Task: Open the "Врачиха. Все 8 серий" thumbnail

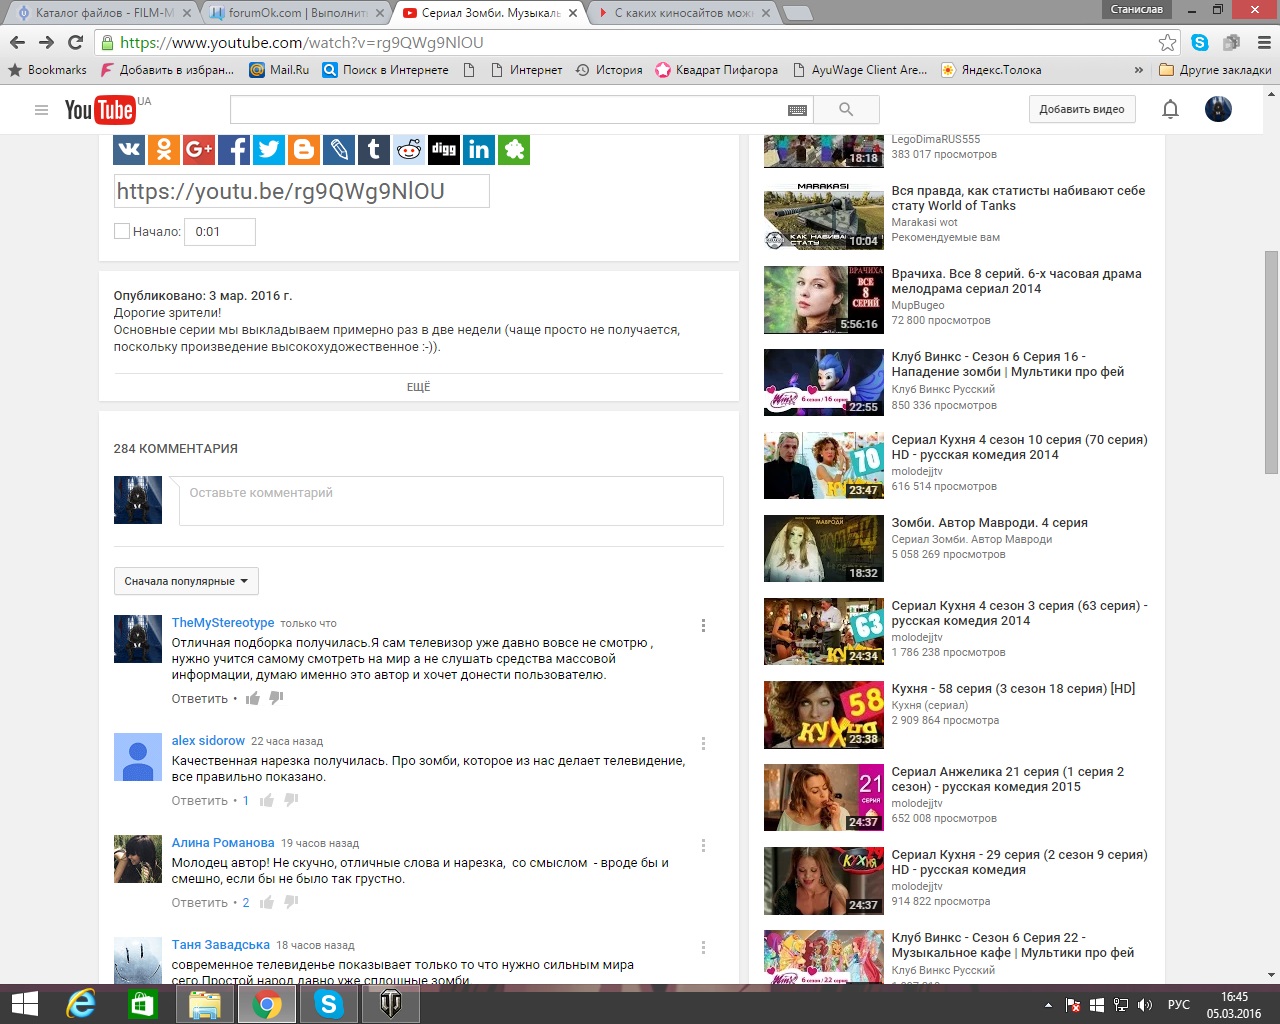Action: 824,299
